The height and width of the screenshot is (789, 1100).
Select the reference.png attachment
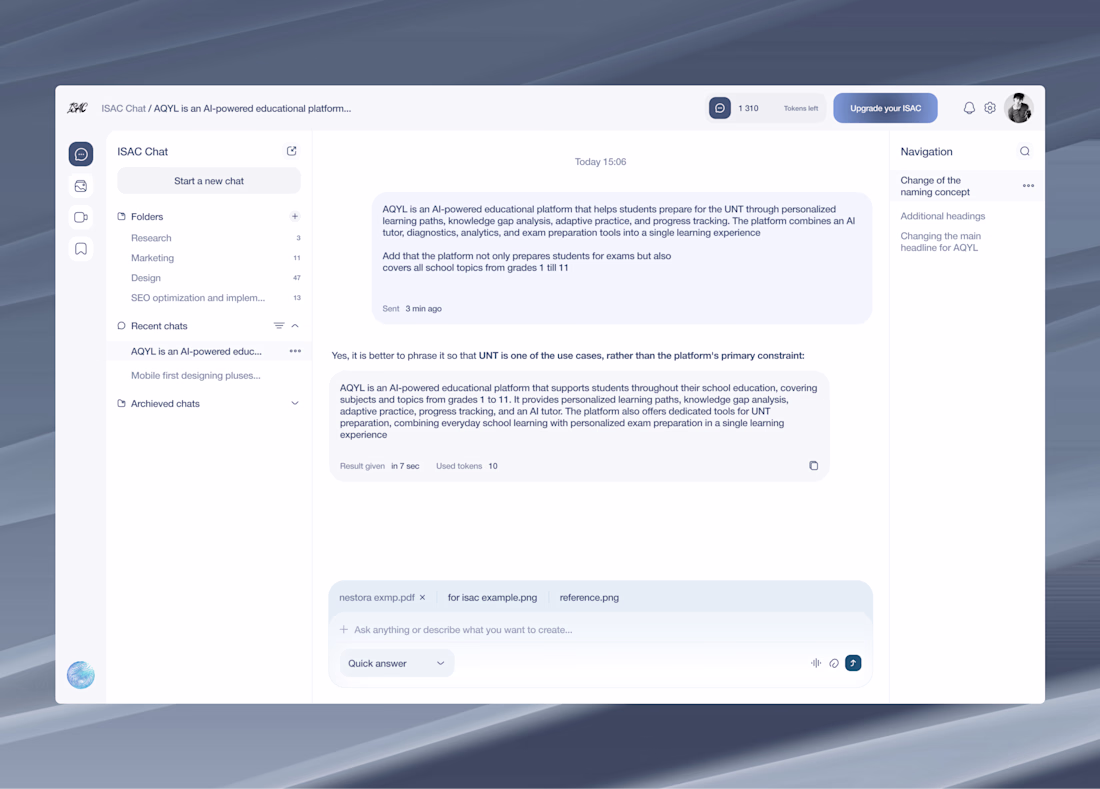click(589, 598)
